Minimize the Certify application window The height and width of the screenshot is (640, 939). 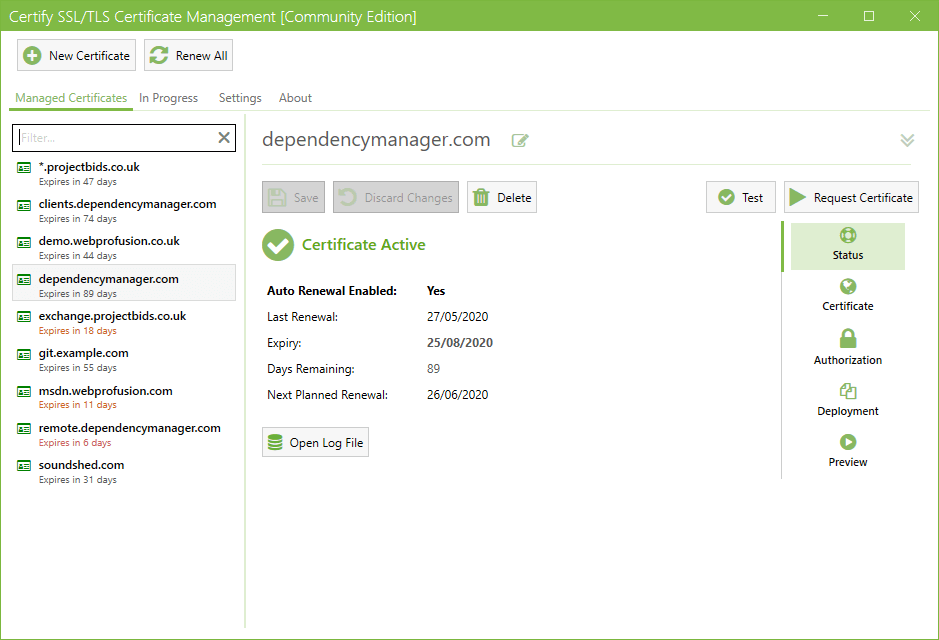coord(823,16)
